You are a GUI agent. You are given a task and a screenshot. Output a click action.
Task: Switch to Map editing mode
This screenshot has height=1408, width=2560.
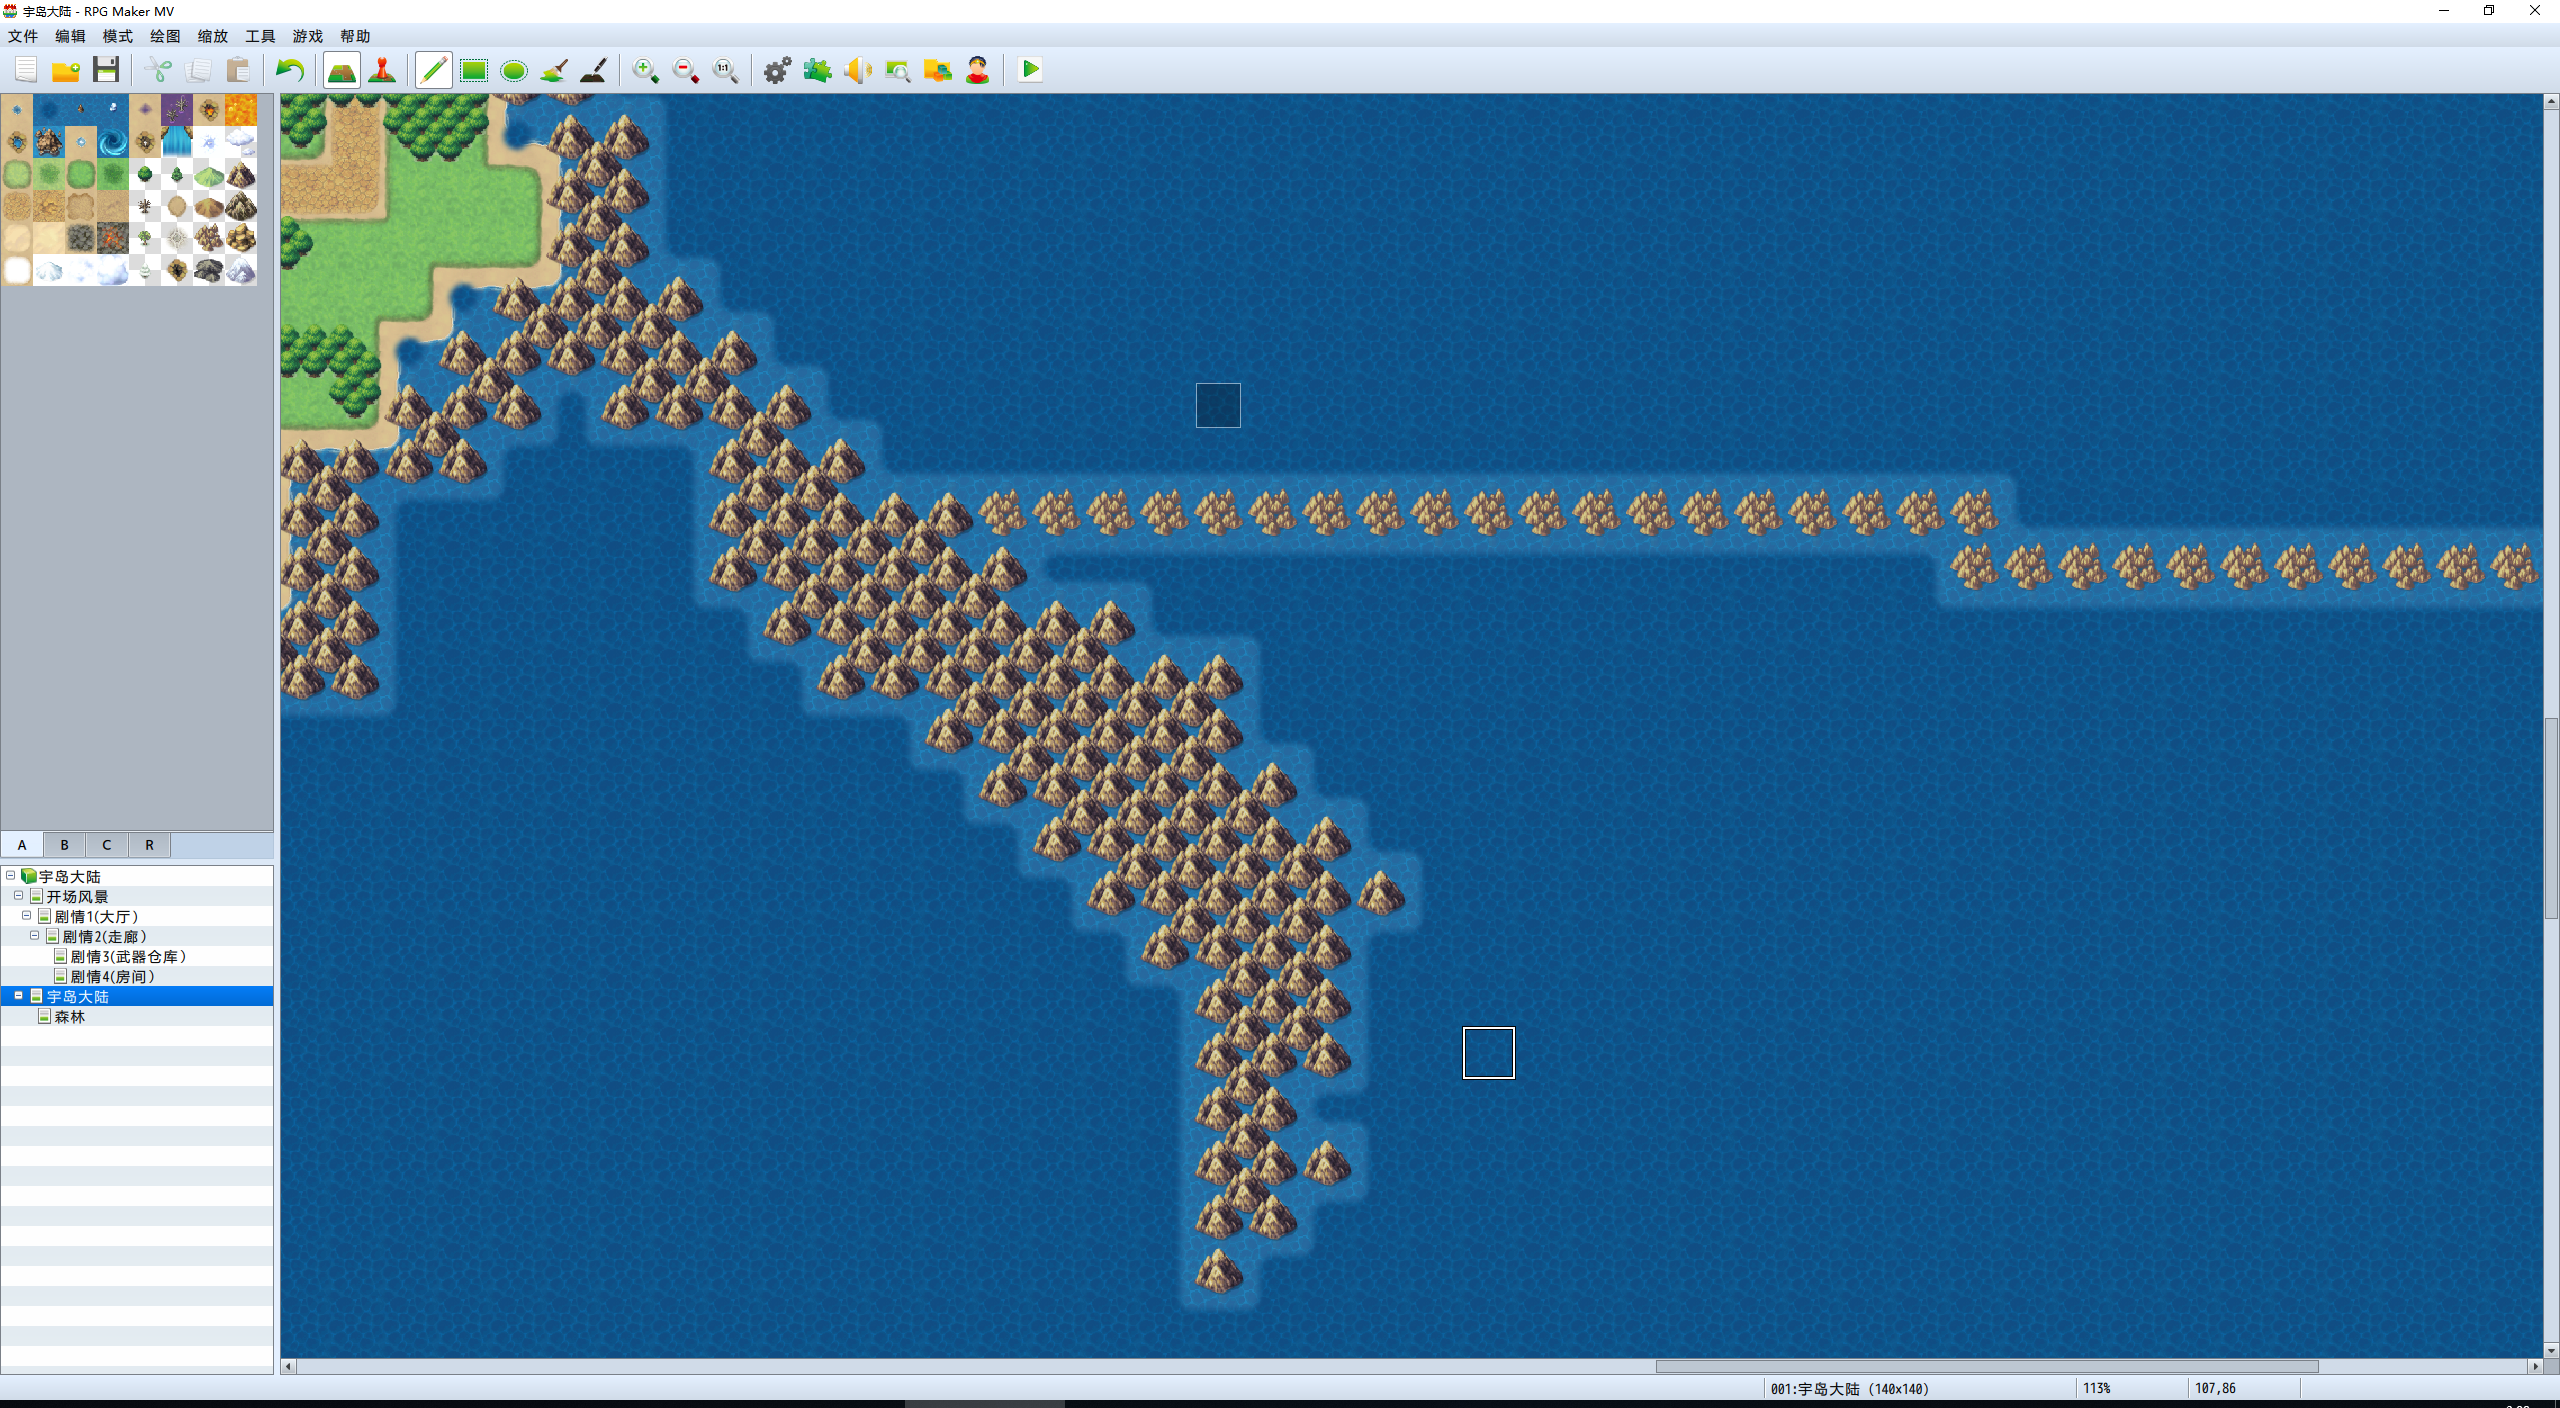[x=342, y=70]
